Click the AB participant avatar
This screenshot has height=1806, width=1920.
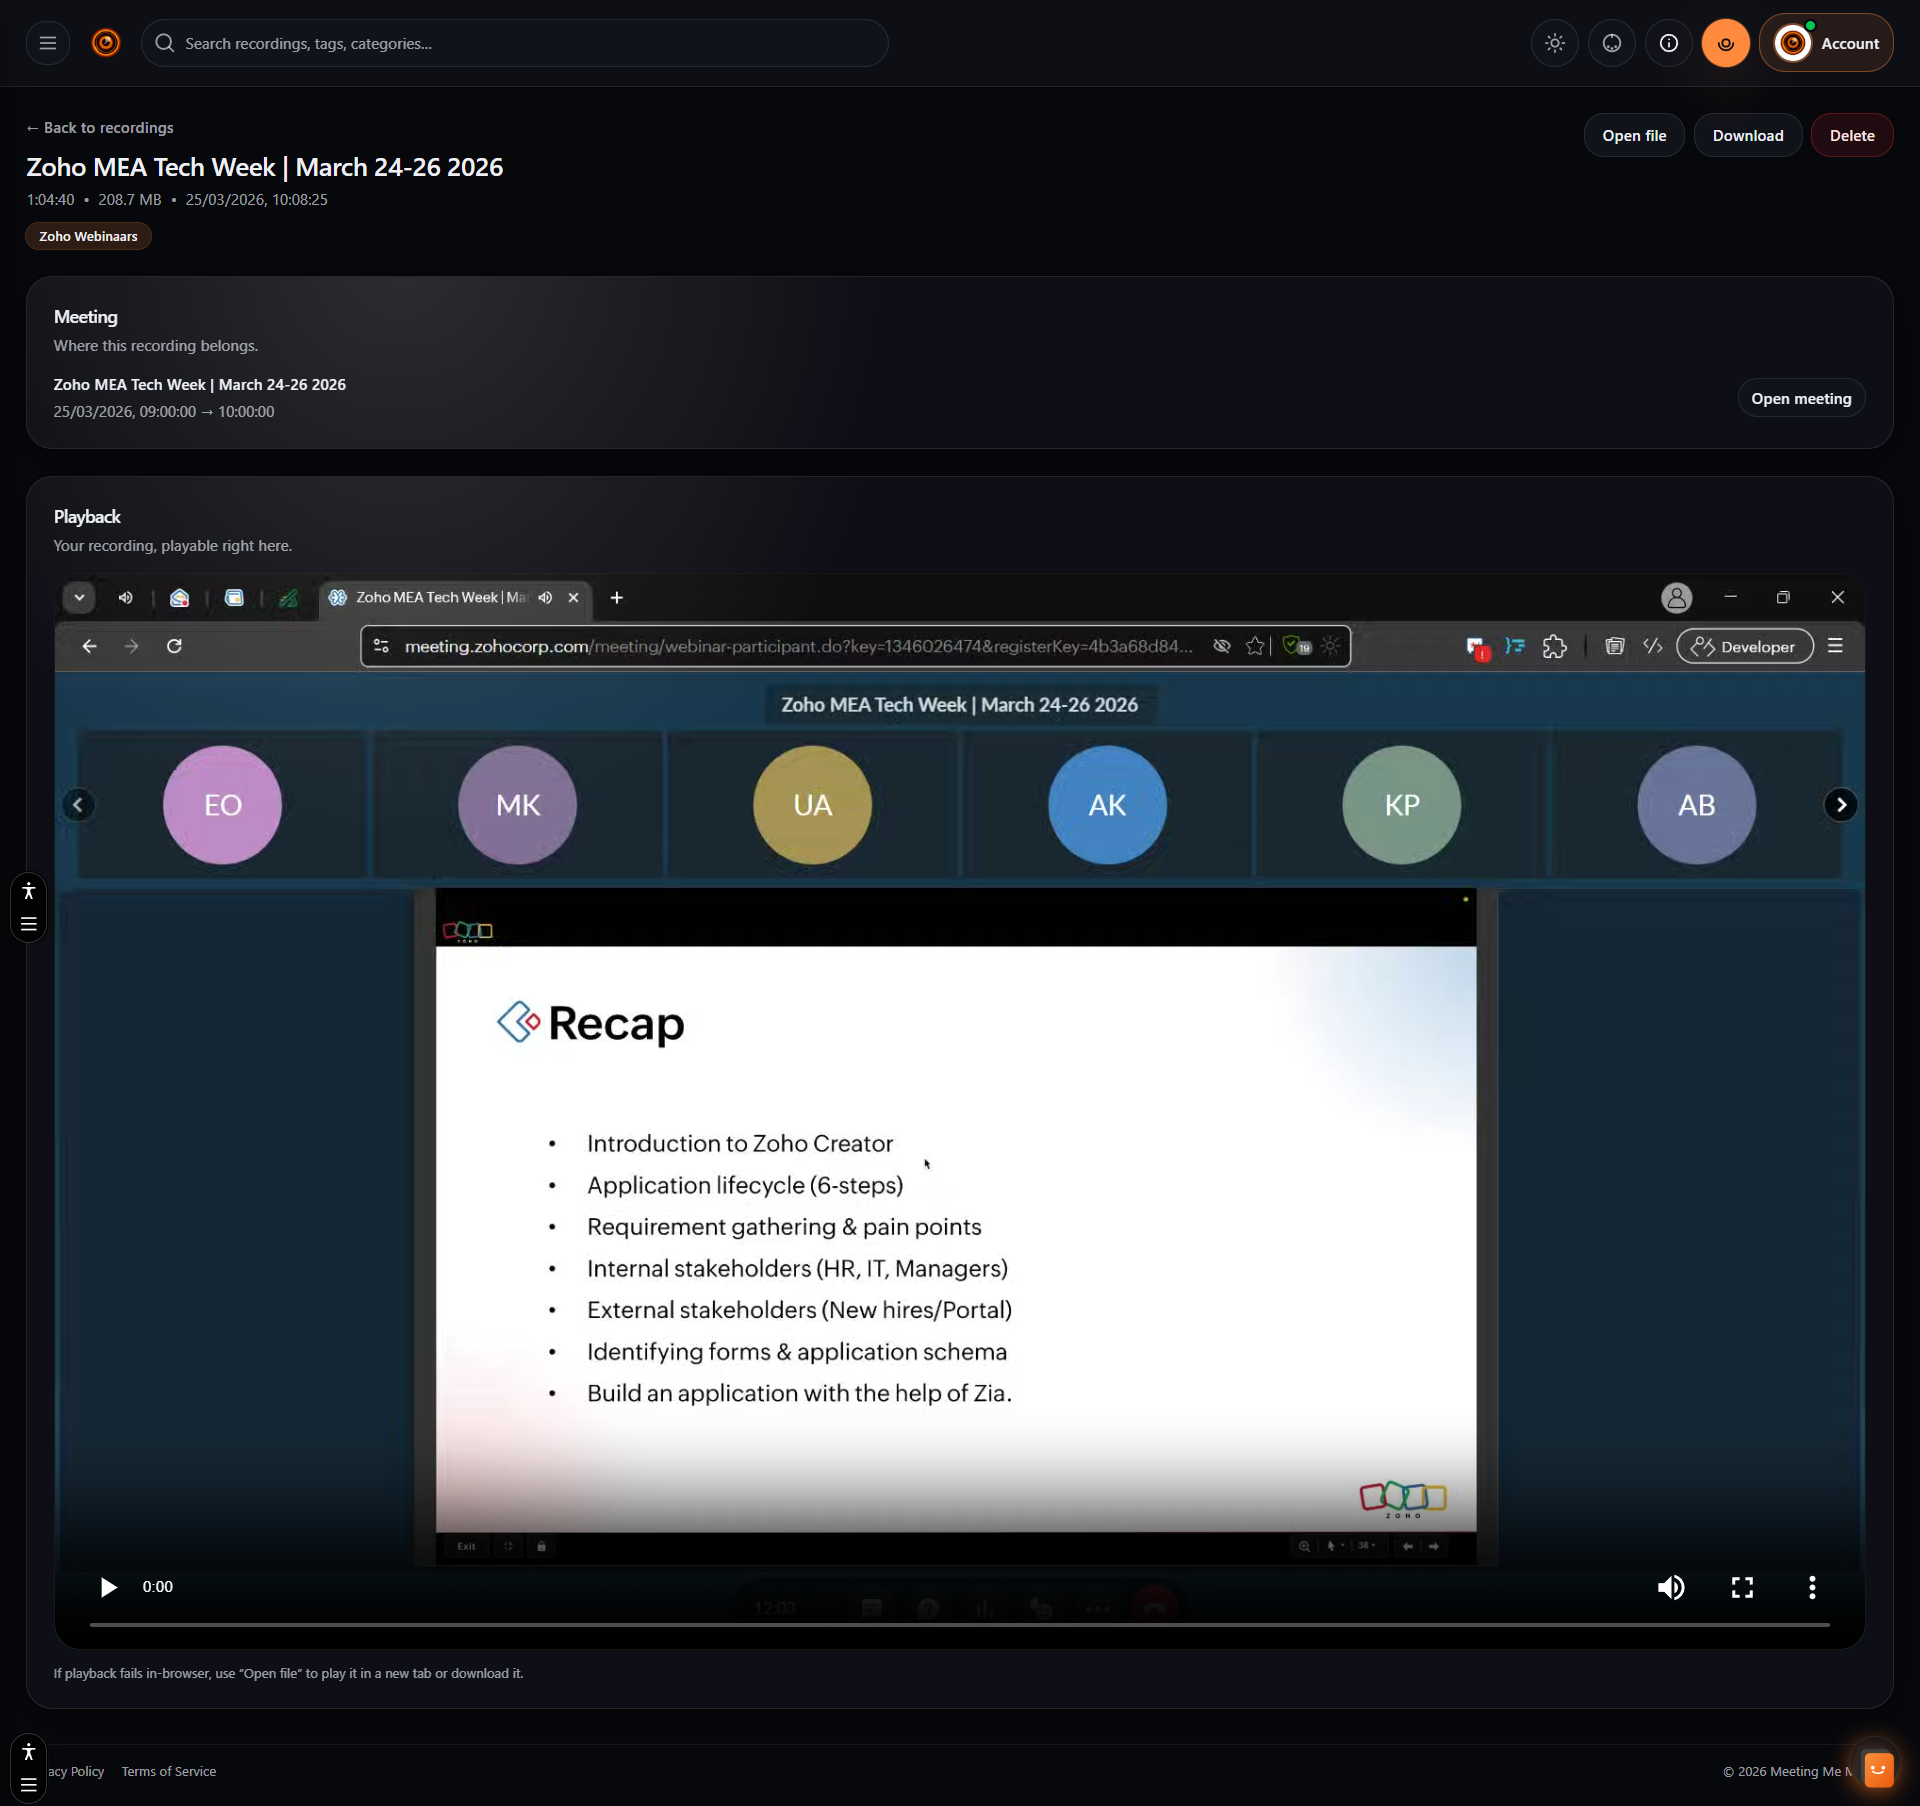click(1696, 805)
